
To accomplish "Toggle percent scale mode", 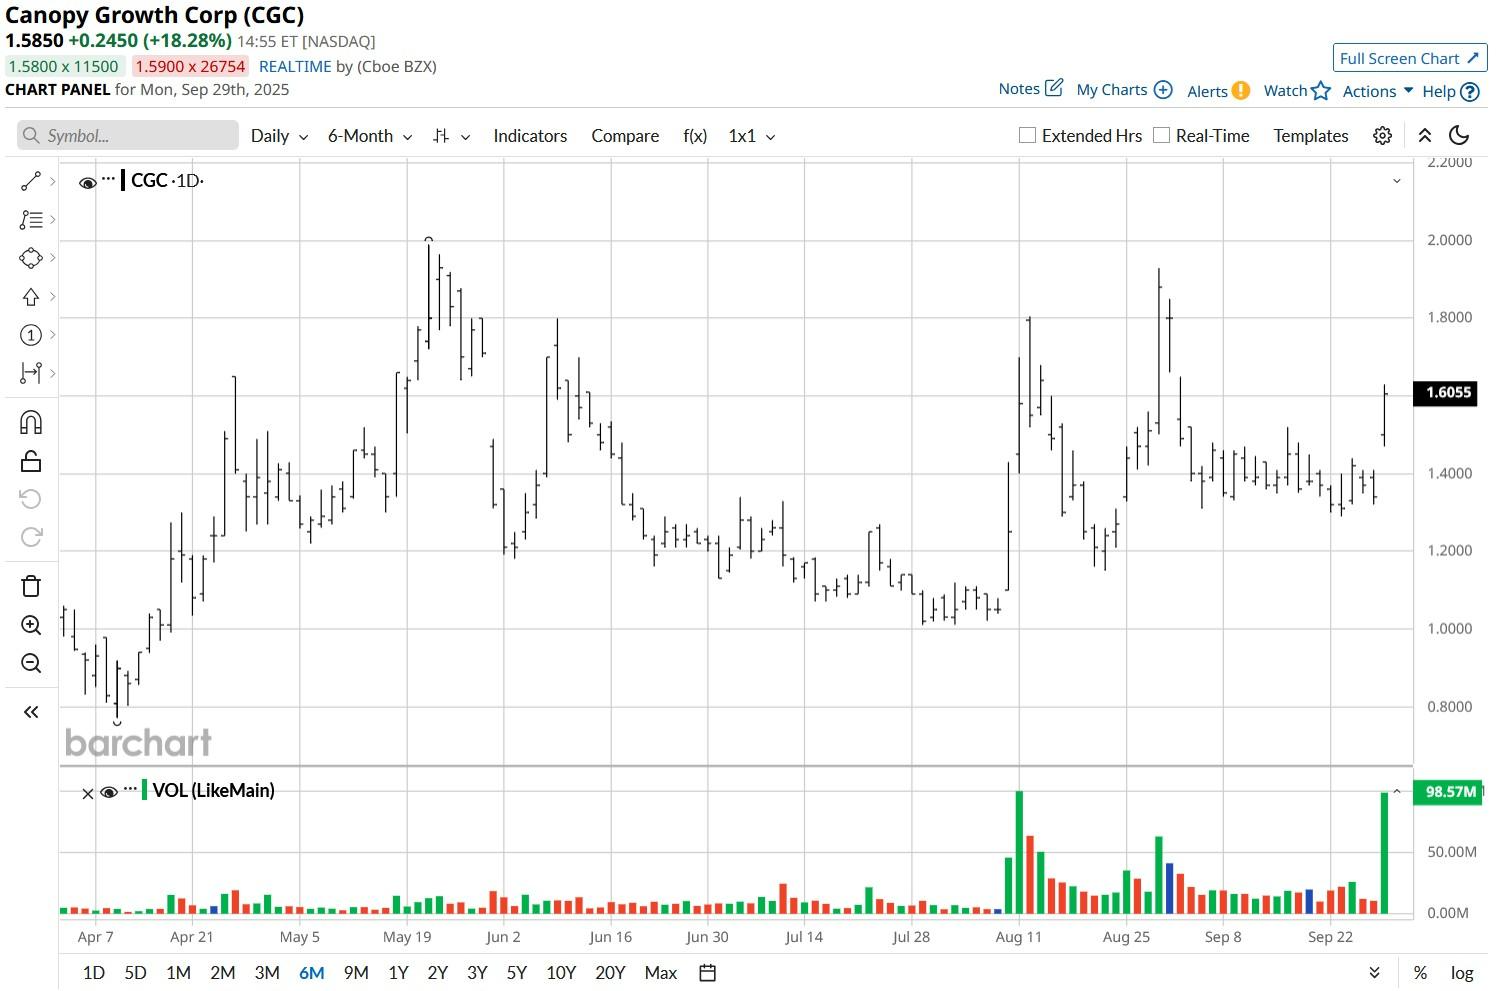I will 1420,973.
